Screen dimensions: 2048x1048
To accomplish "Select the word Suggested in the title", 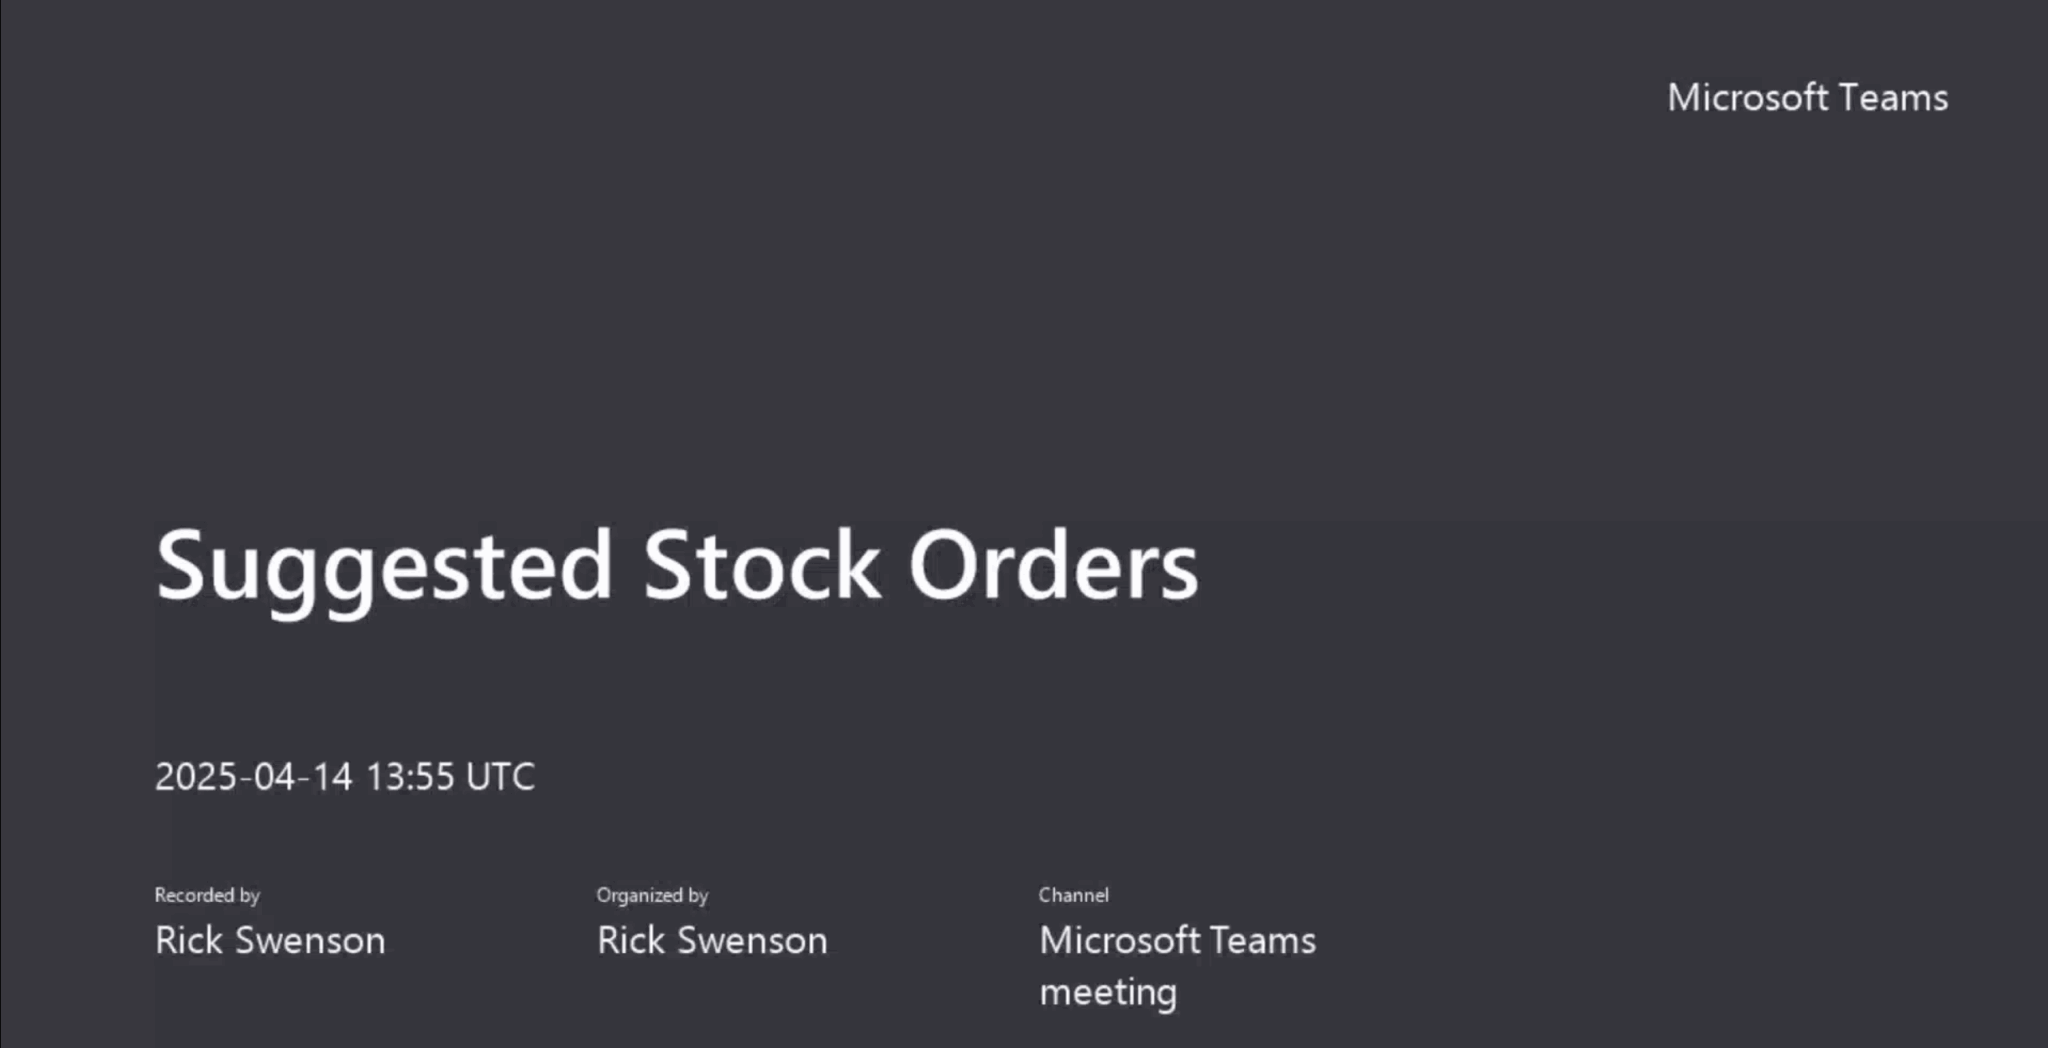I will 384,566.
